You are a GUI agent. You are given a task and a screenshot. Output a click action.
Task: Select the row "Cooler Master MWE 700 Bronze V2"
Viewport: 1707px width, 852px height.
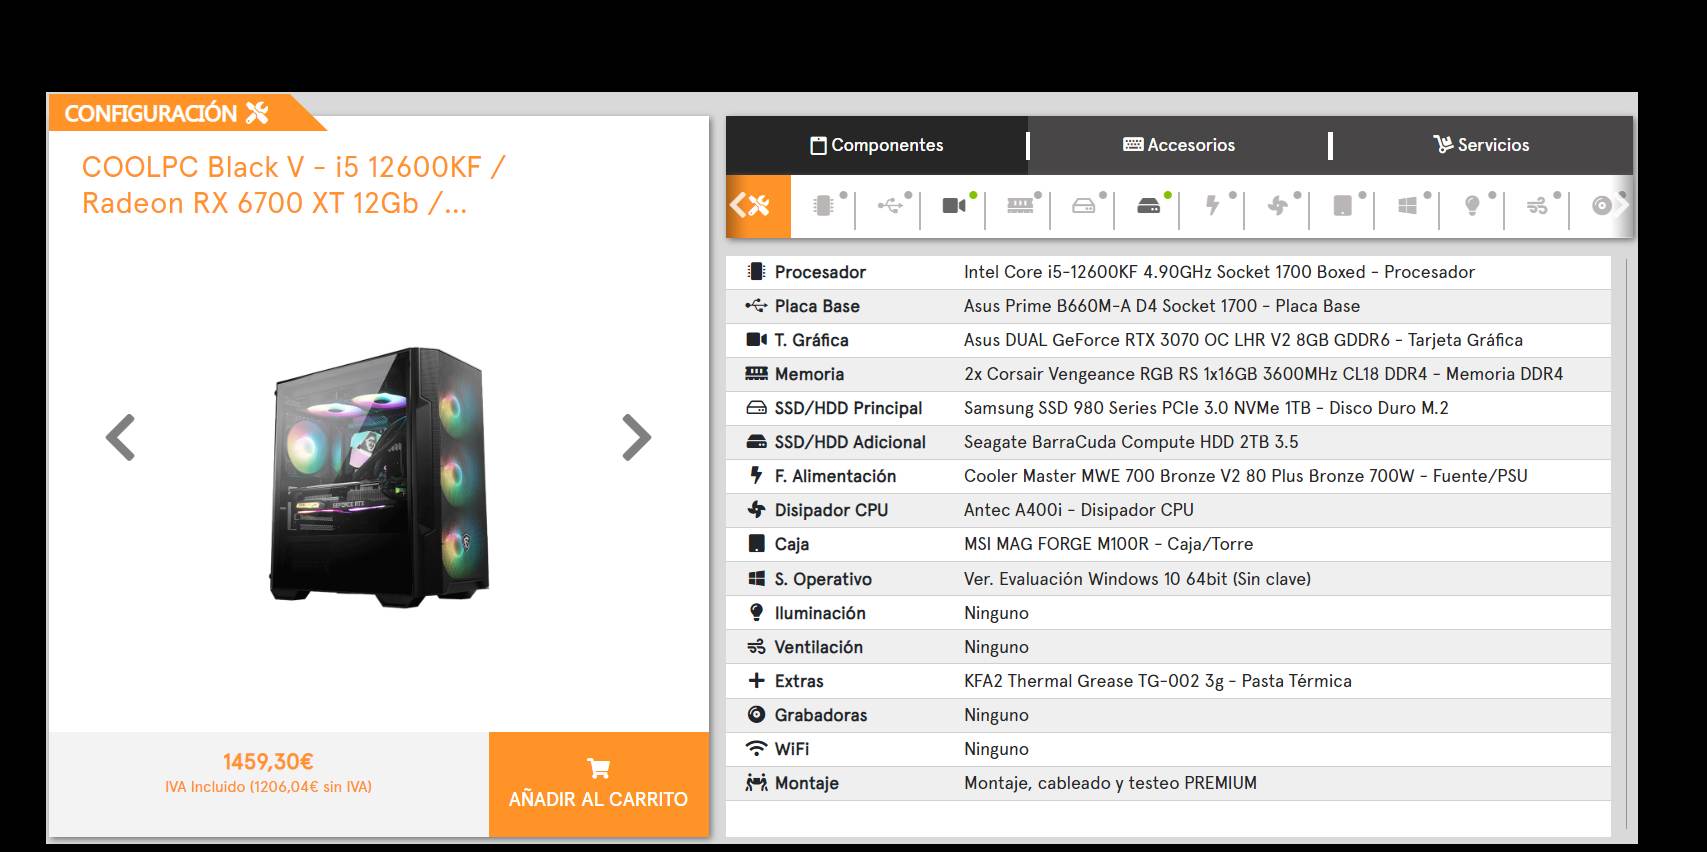(x=1168, y=476)
